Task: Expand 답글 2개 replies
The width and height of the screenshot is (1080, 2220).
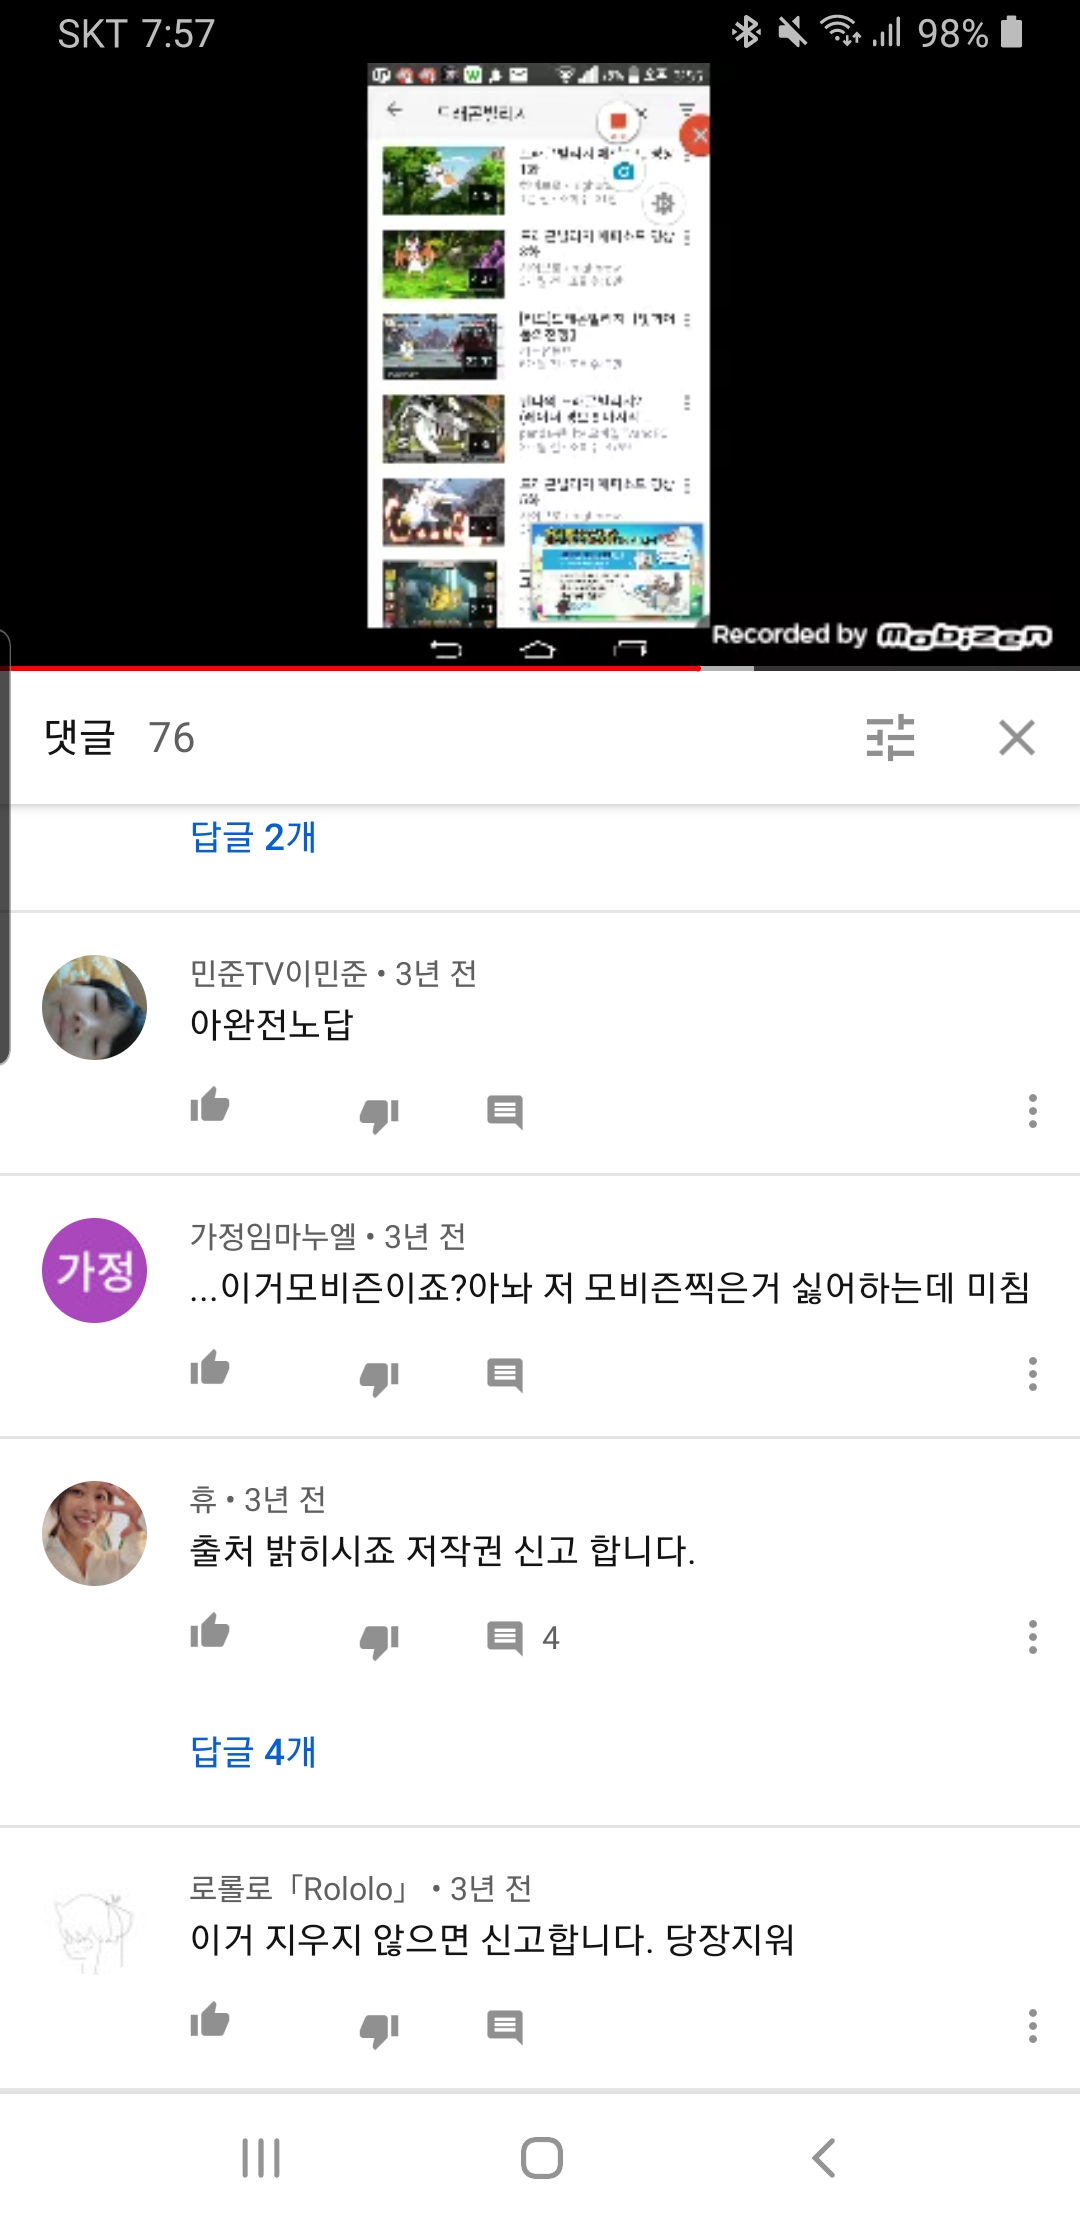Action: coord(253,836)
